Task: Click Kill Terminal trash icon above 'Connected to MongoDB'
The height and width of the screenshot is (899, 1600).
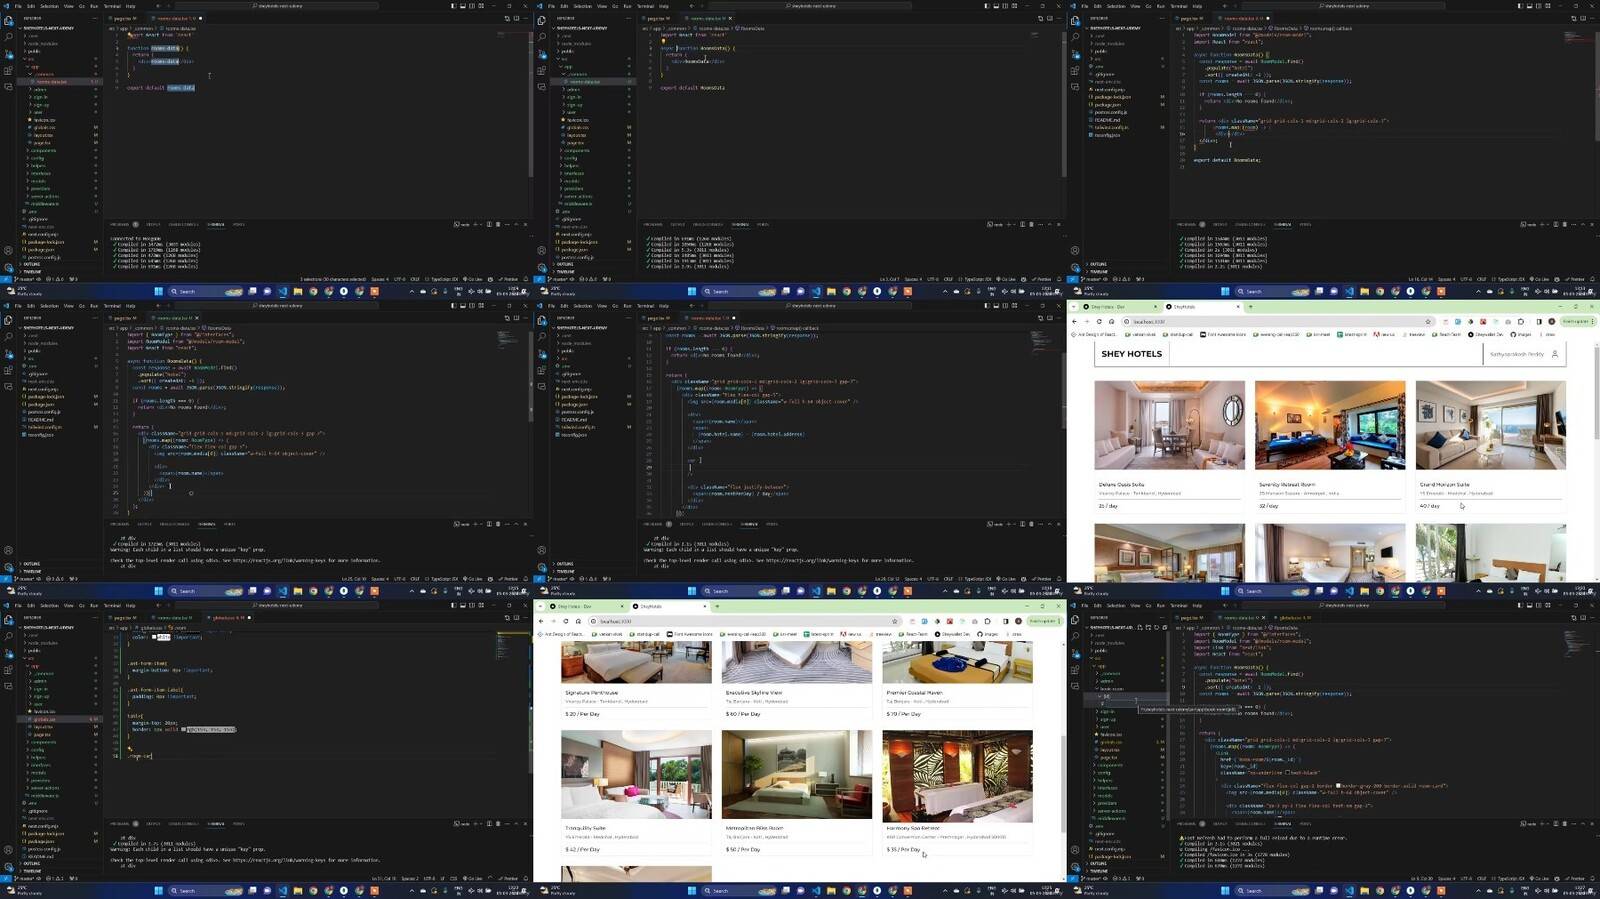Action: pyautogui.click(x=497, y=224)
